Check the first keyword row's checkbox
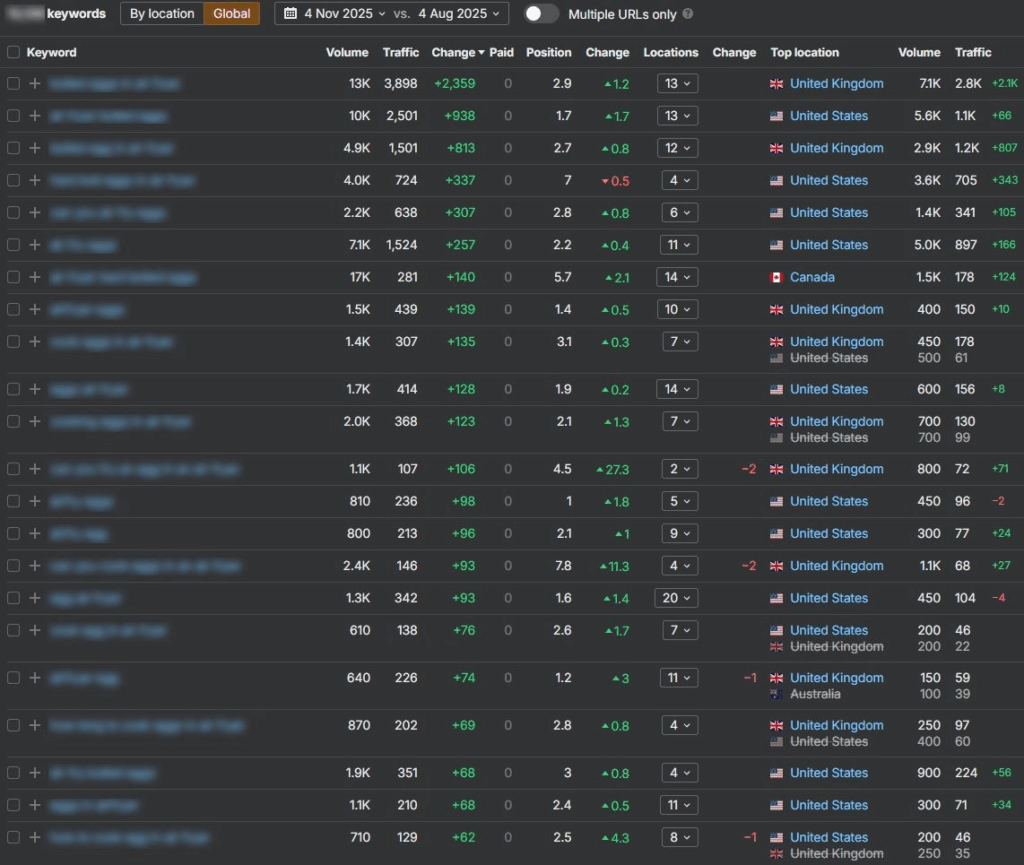Image resolution: width=1024 pixels, height=865 pixels. tap(13, 84)
